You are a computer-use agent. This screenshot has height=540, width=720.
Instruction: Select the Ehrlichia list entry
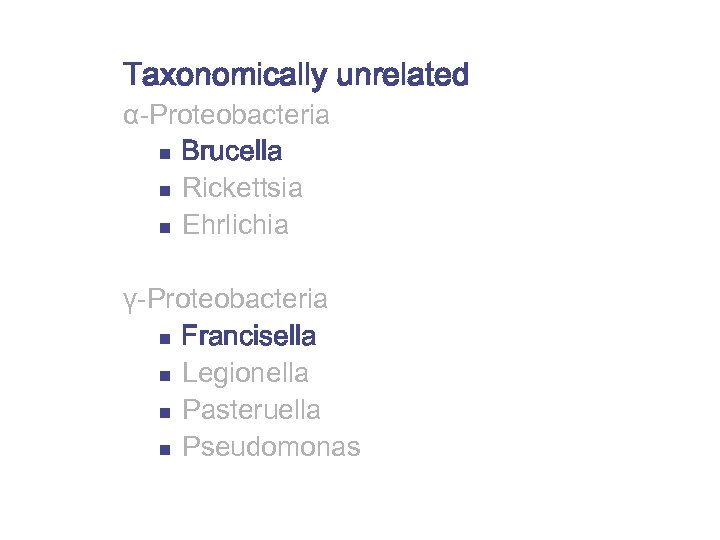click(x=235, y=225)
